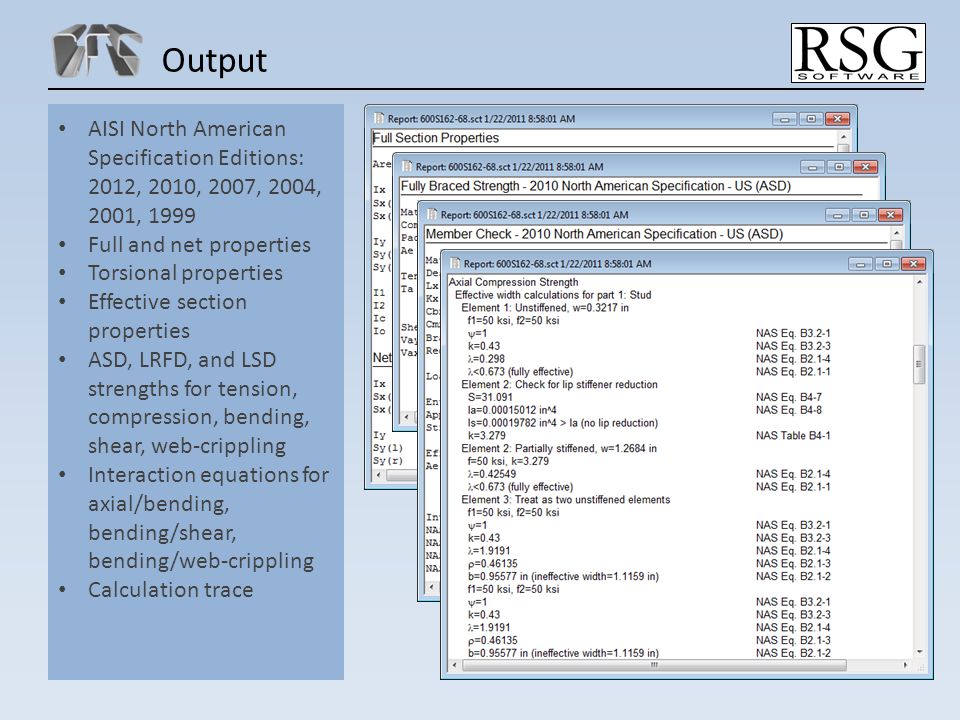
Task: Click the scroll-up arrow in the Full Section Properties window
Action: pyautogui.click(x=843, y=137)
